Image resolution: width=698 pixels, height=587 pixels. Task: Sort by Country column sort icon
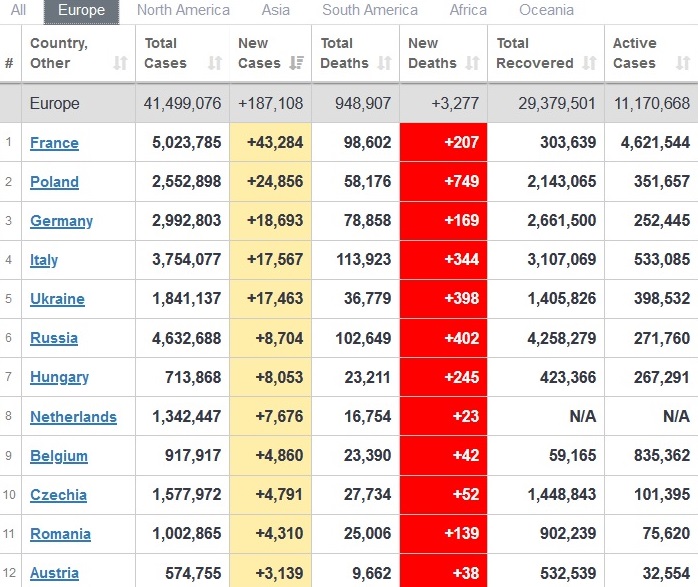point(121,63)
